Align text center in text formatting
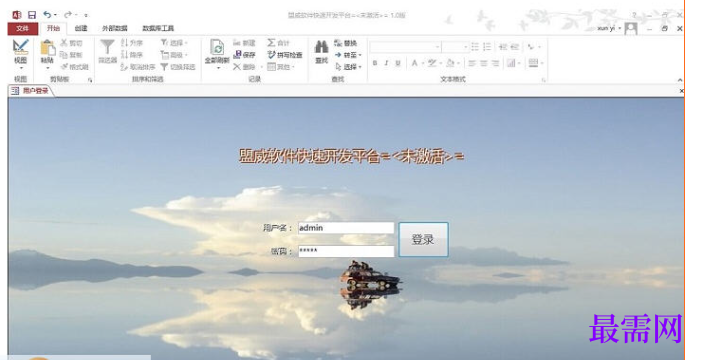 (484, 63)
